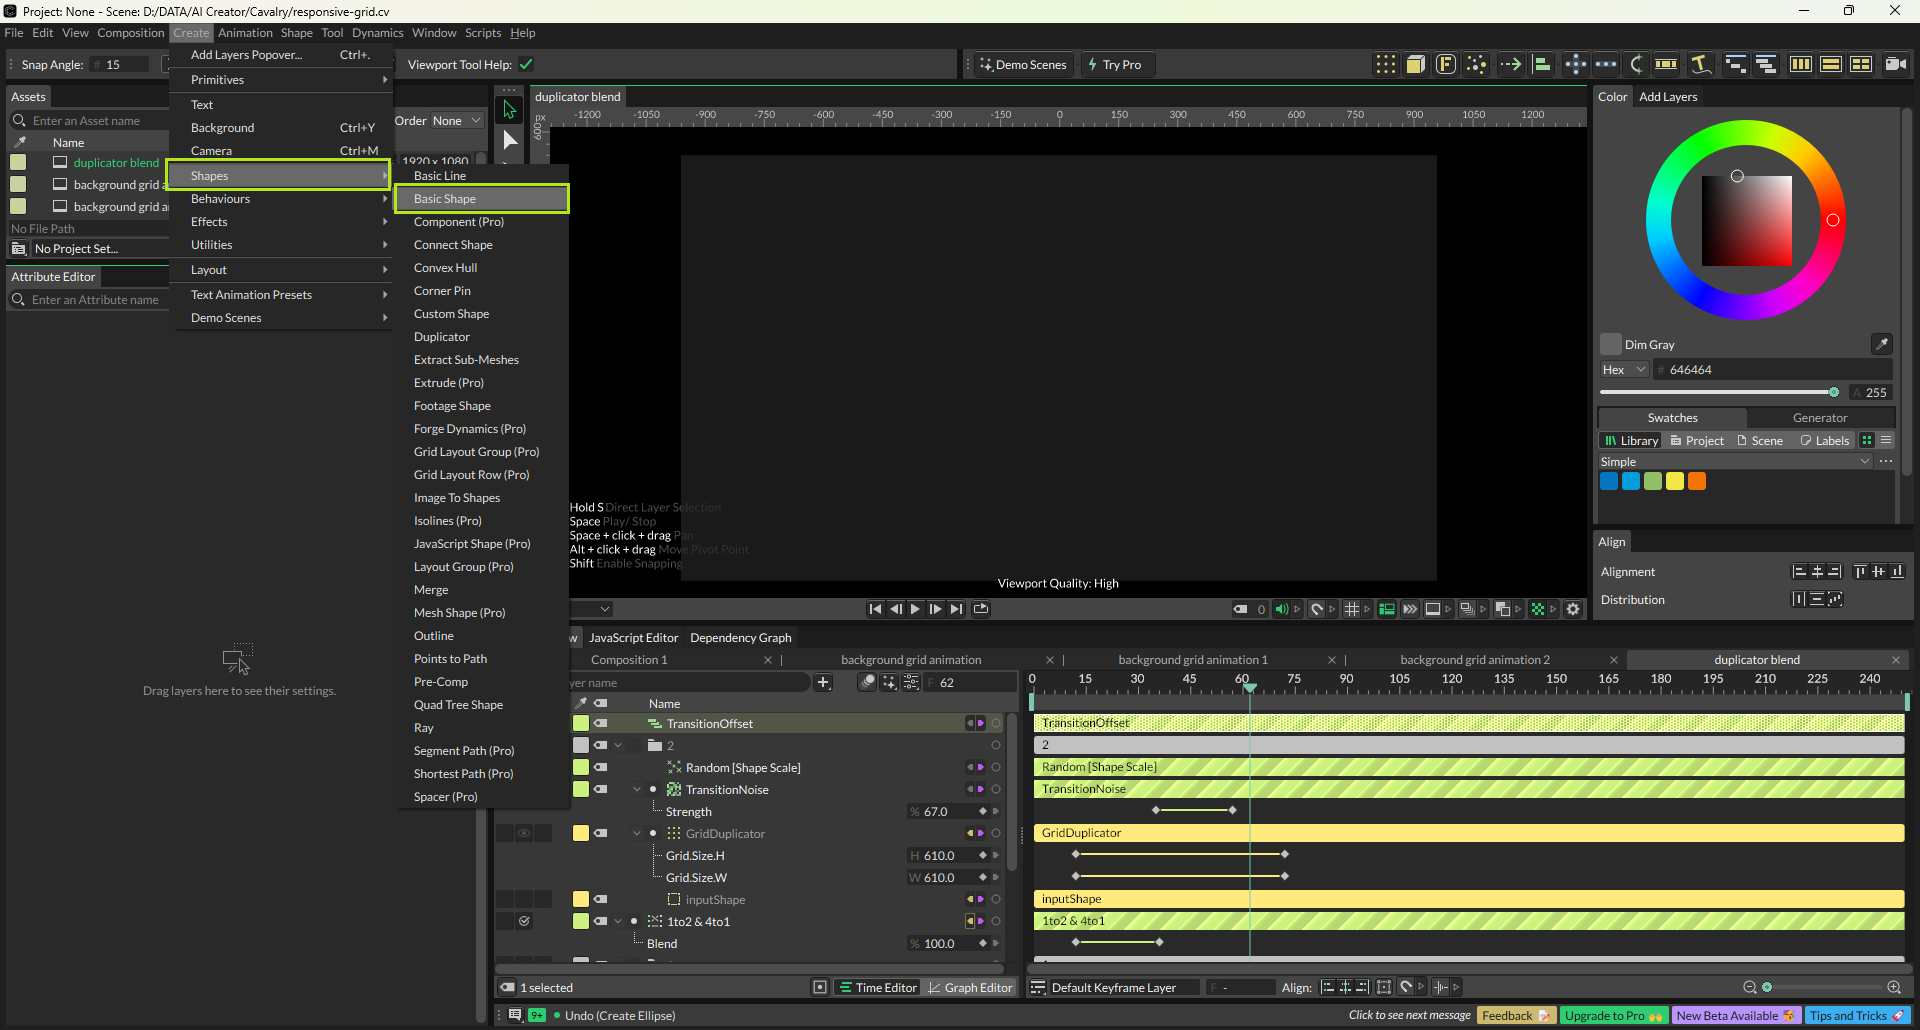1920x1030 pixels.
Task: Click the loop playback icon
Action: [x=981, y=609]
